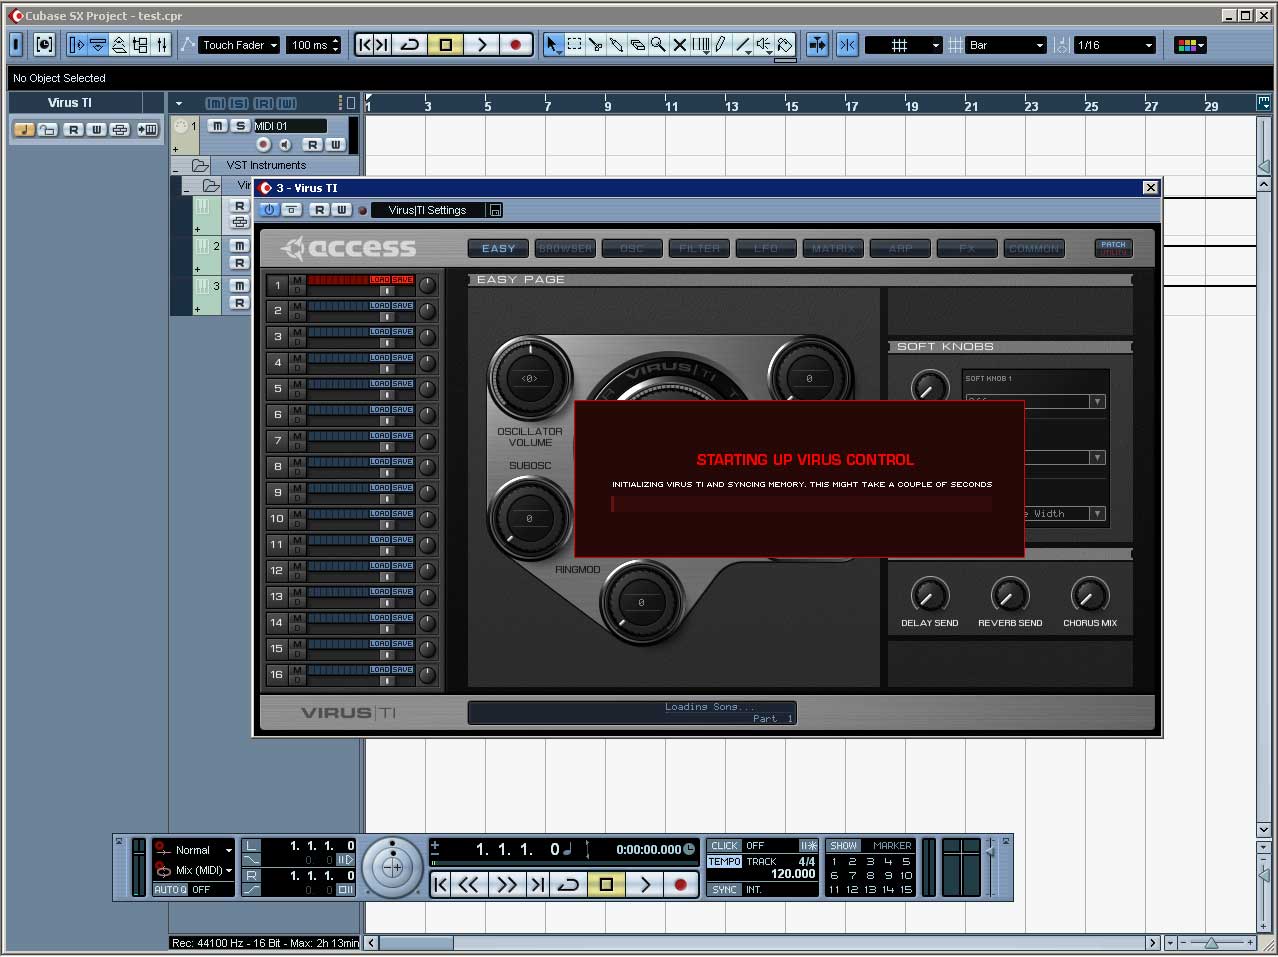Select the Color paint bucket tool

pyautogui.click(x=785, y=45)
